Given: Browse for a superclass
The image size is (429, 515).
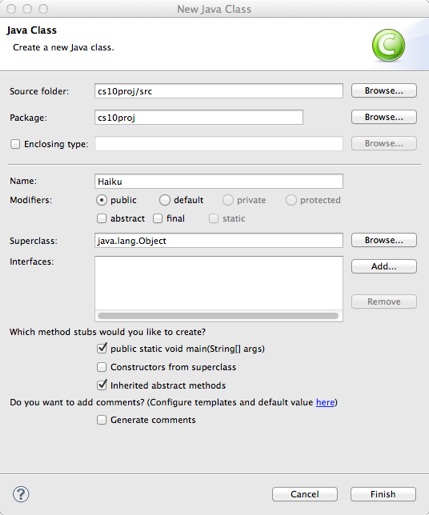Looking at the screenshot, I should [x=384, y=240].
